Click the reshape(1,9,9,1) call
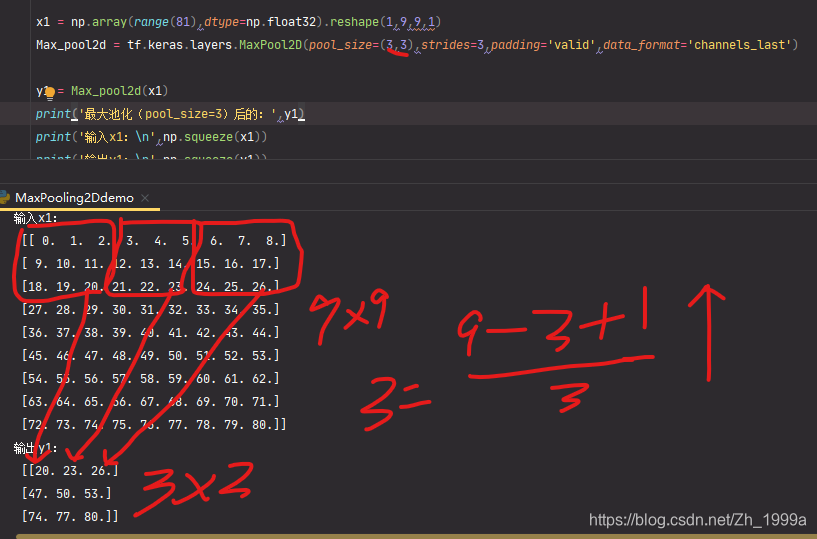 (386, 22)
